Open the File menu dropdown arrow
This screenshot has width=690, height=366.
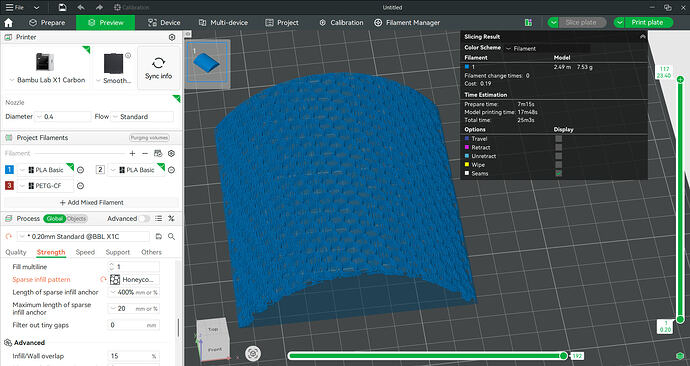37,7
